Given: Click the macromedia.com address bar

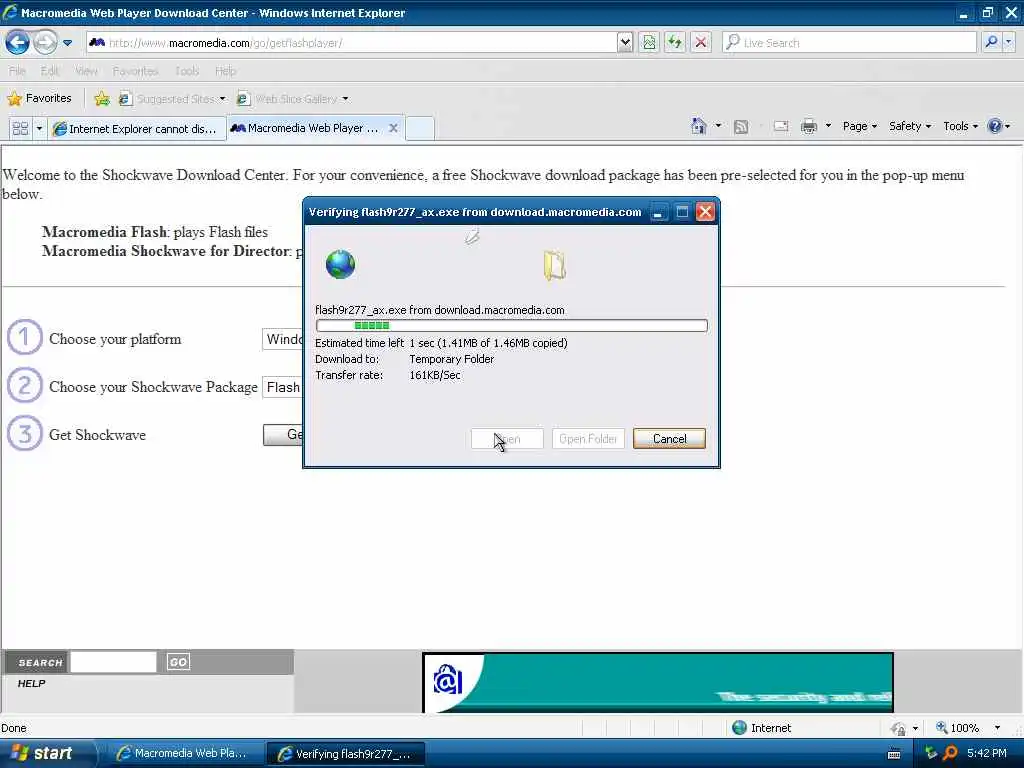Looking at the screenshot, I should pos(351,43).
